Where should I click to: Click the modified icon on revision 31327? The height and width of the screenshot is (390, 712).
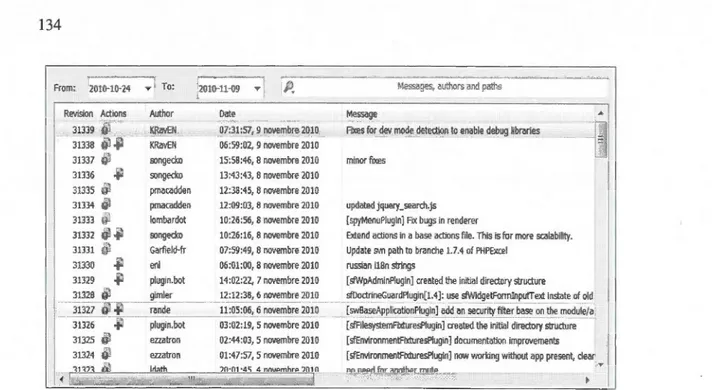click(x=106, y=309)
